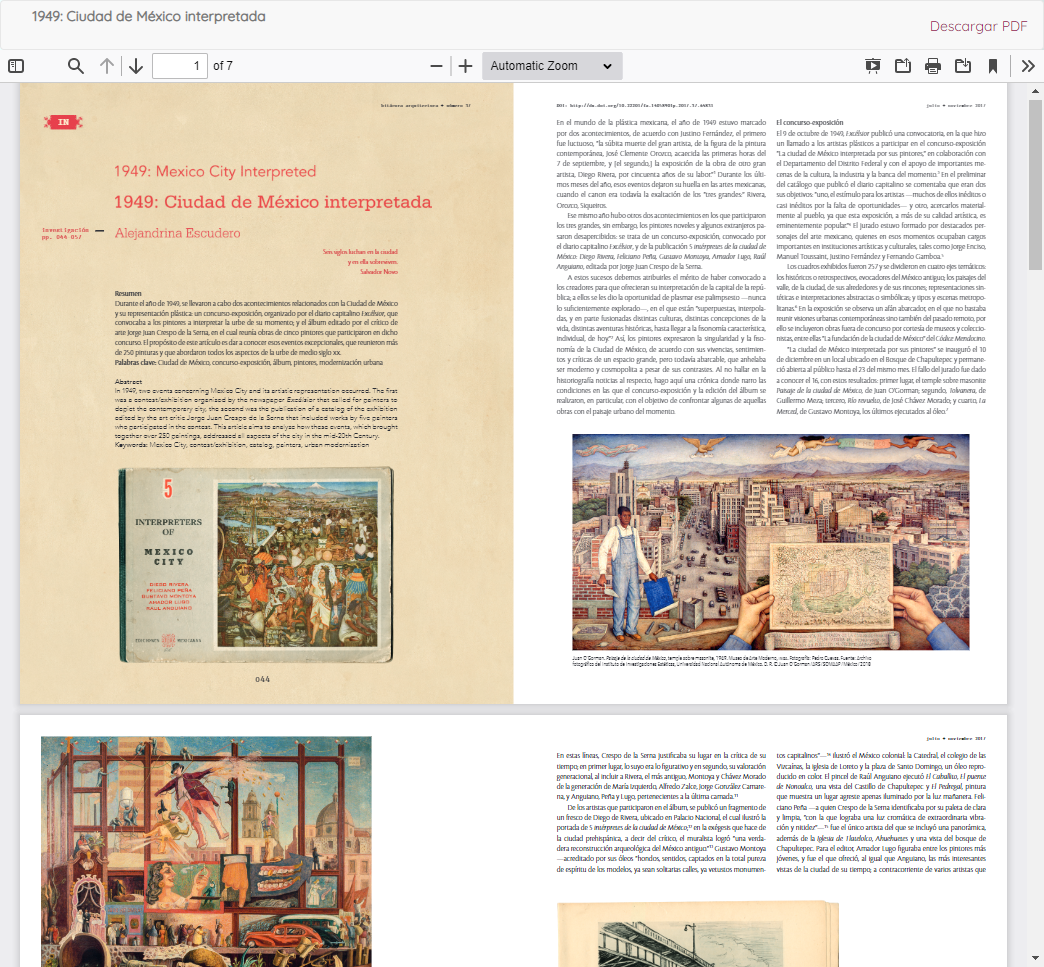Toggle the PDF sidebar panel

tap(16, 66)
